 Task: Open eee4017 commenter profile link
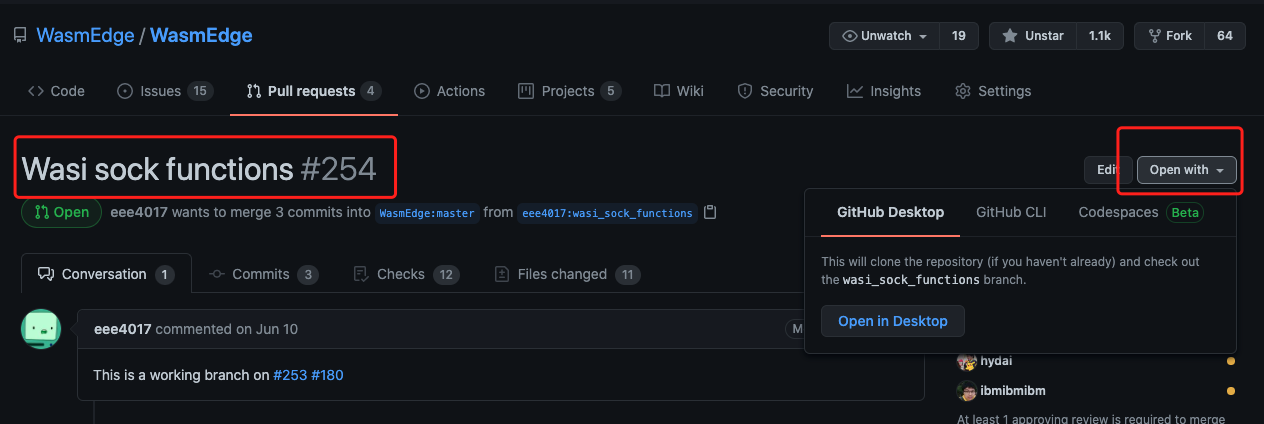point(122,329)
